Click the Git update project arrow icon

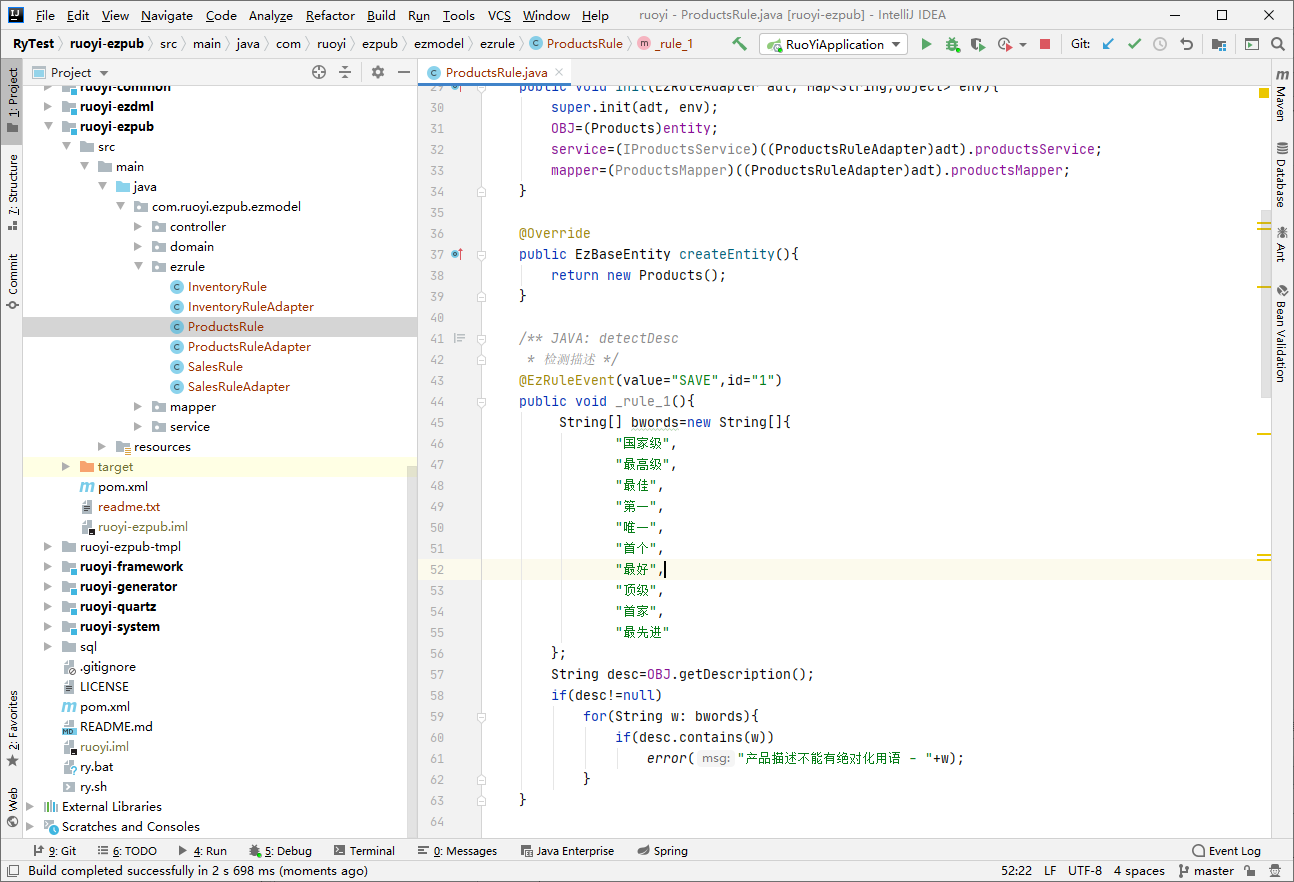click(1108, 44)
